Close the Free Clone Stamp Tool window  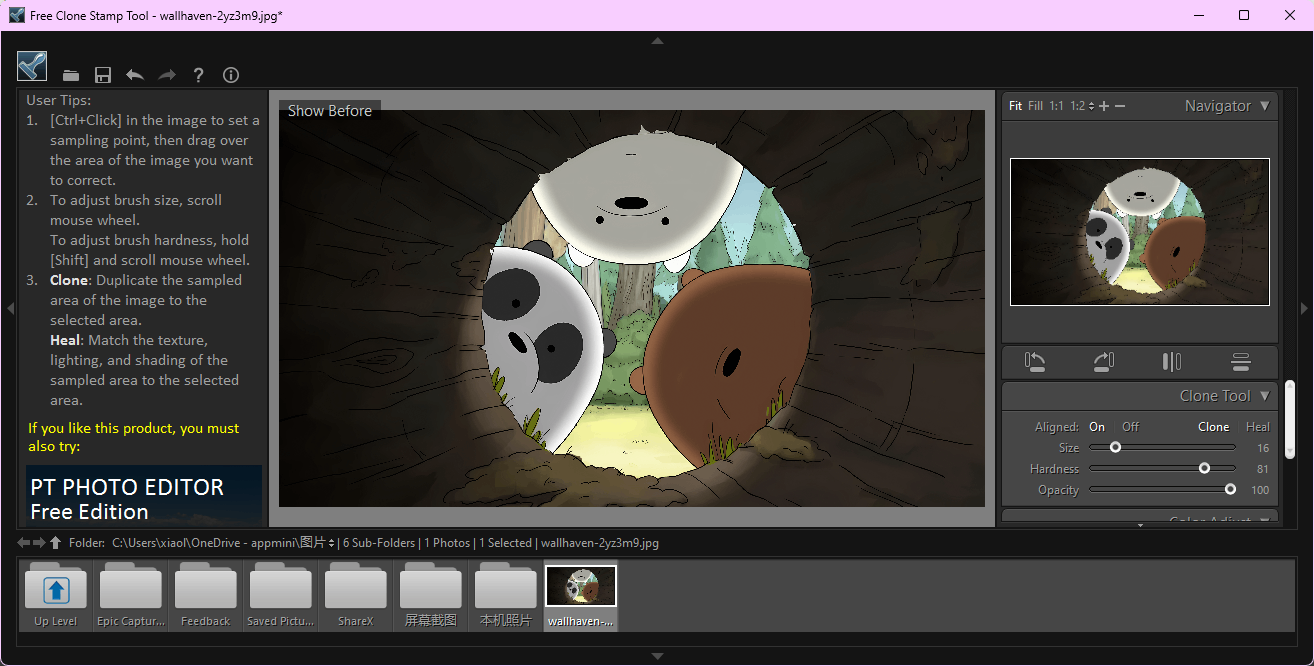[x=1290, y=15]
